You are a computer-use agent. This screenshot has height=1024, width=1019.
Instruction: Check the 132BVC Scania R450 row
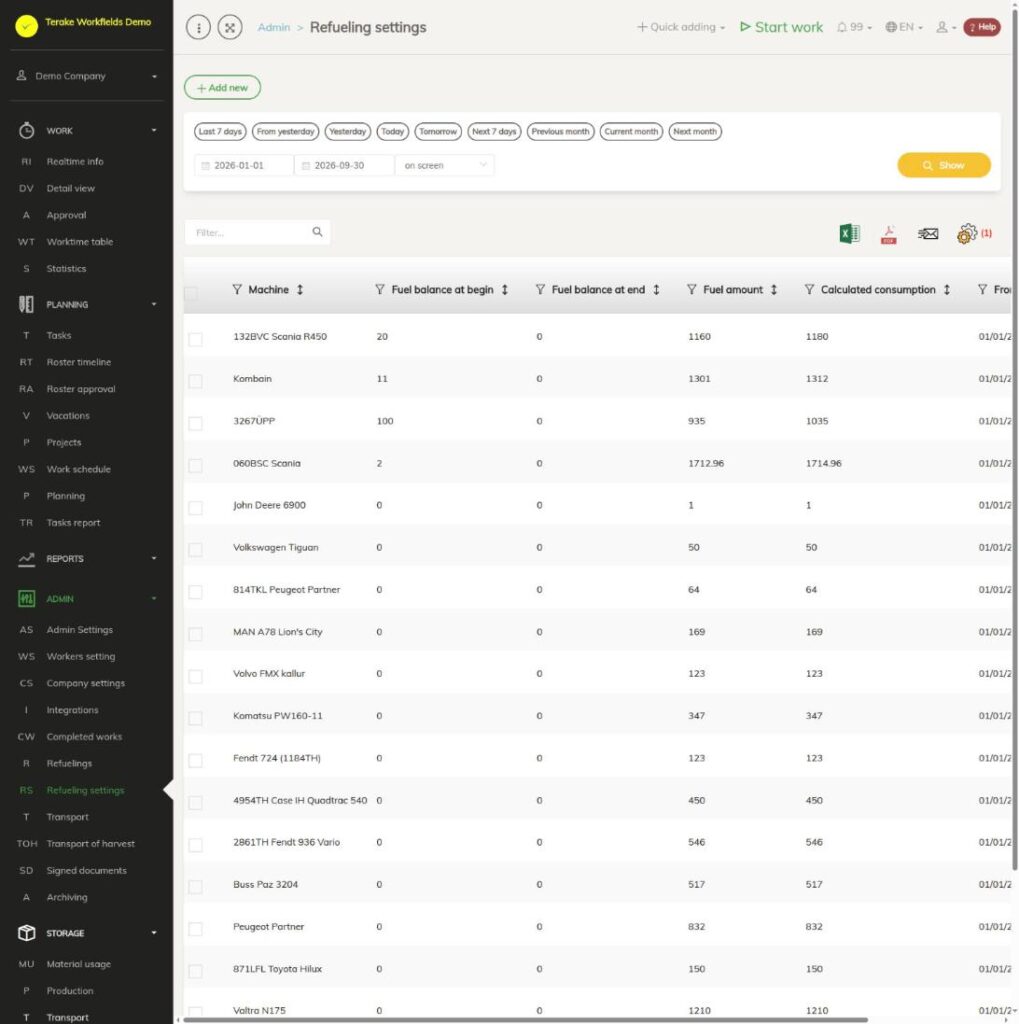pyautogui.click(x=195, y=339)
